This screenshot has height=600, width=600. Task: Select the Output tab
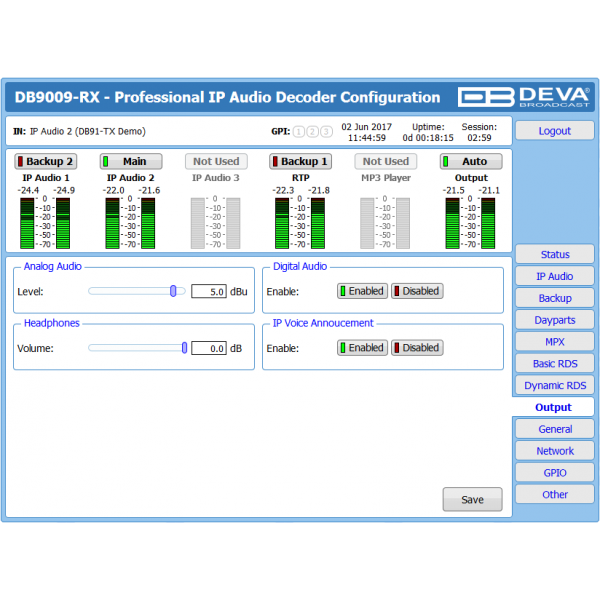coord(553,407)
